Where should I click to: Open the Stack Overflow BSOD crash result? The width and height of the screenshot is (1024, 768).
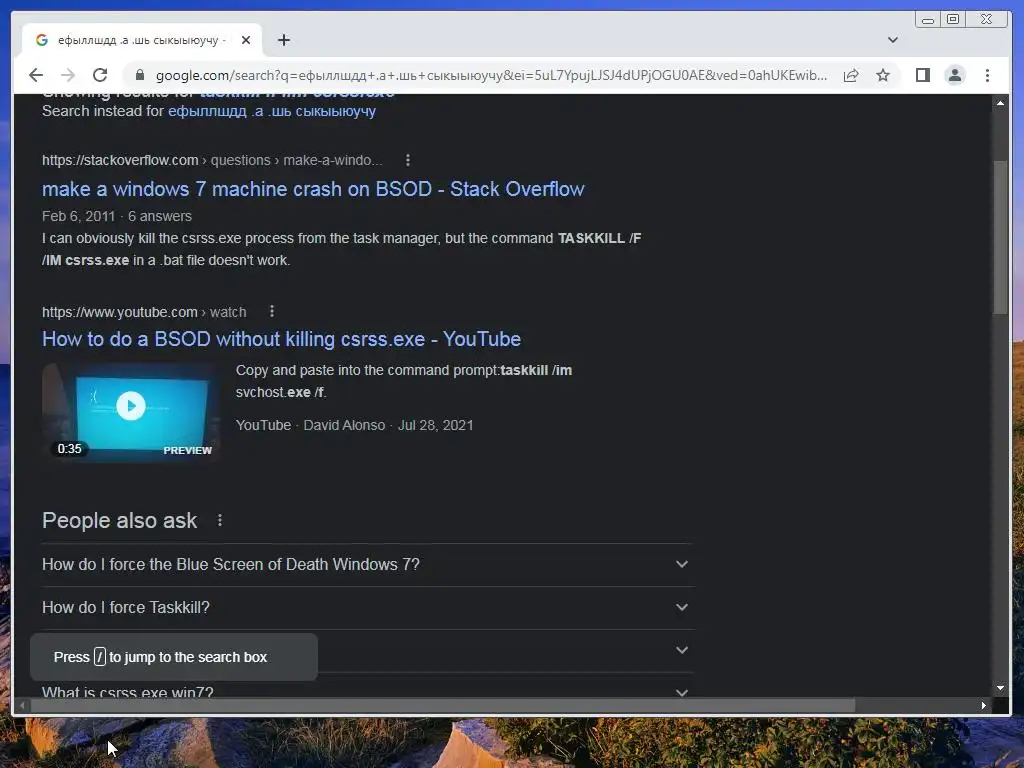coord(313,189)
